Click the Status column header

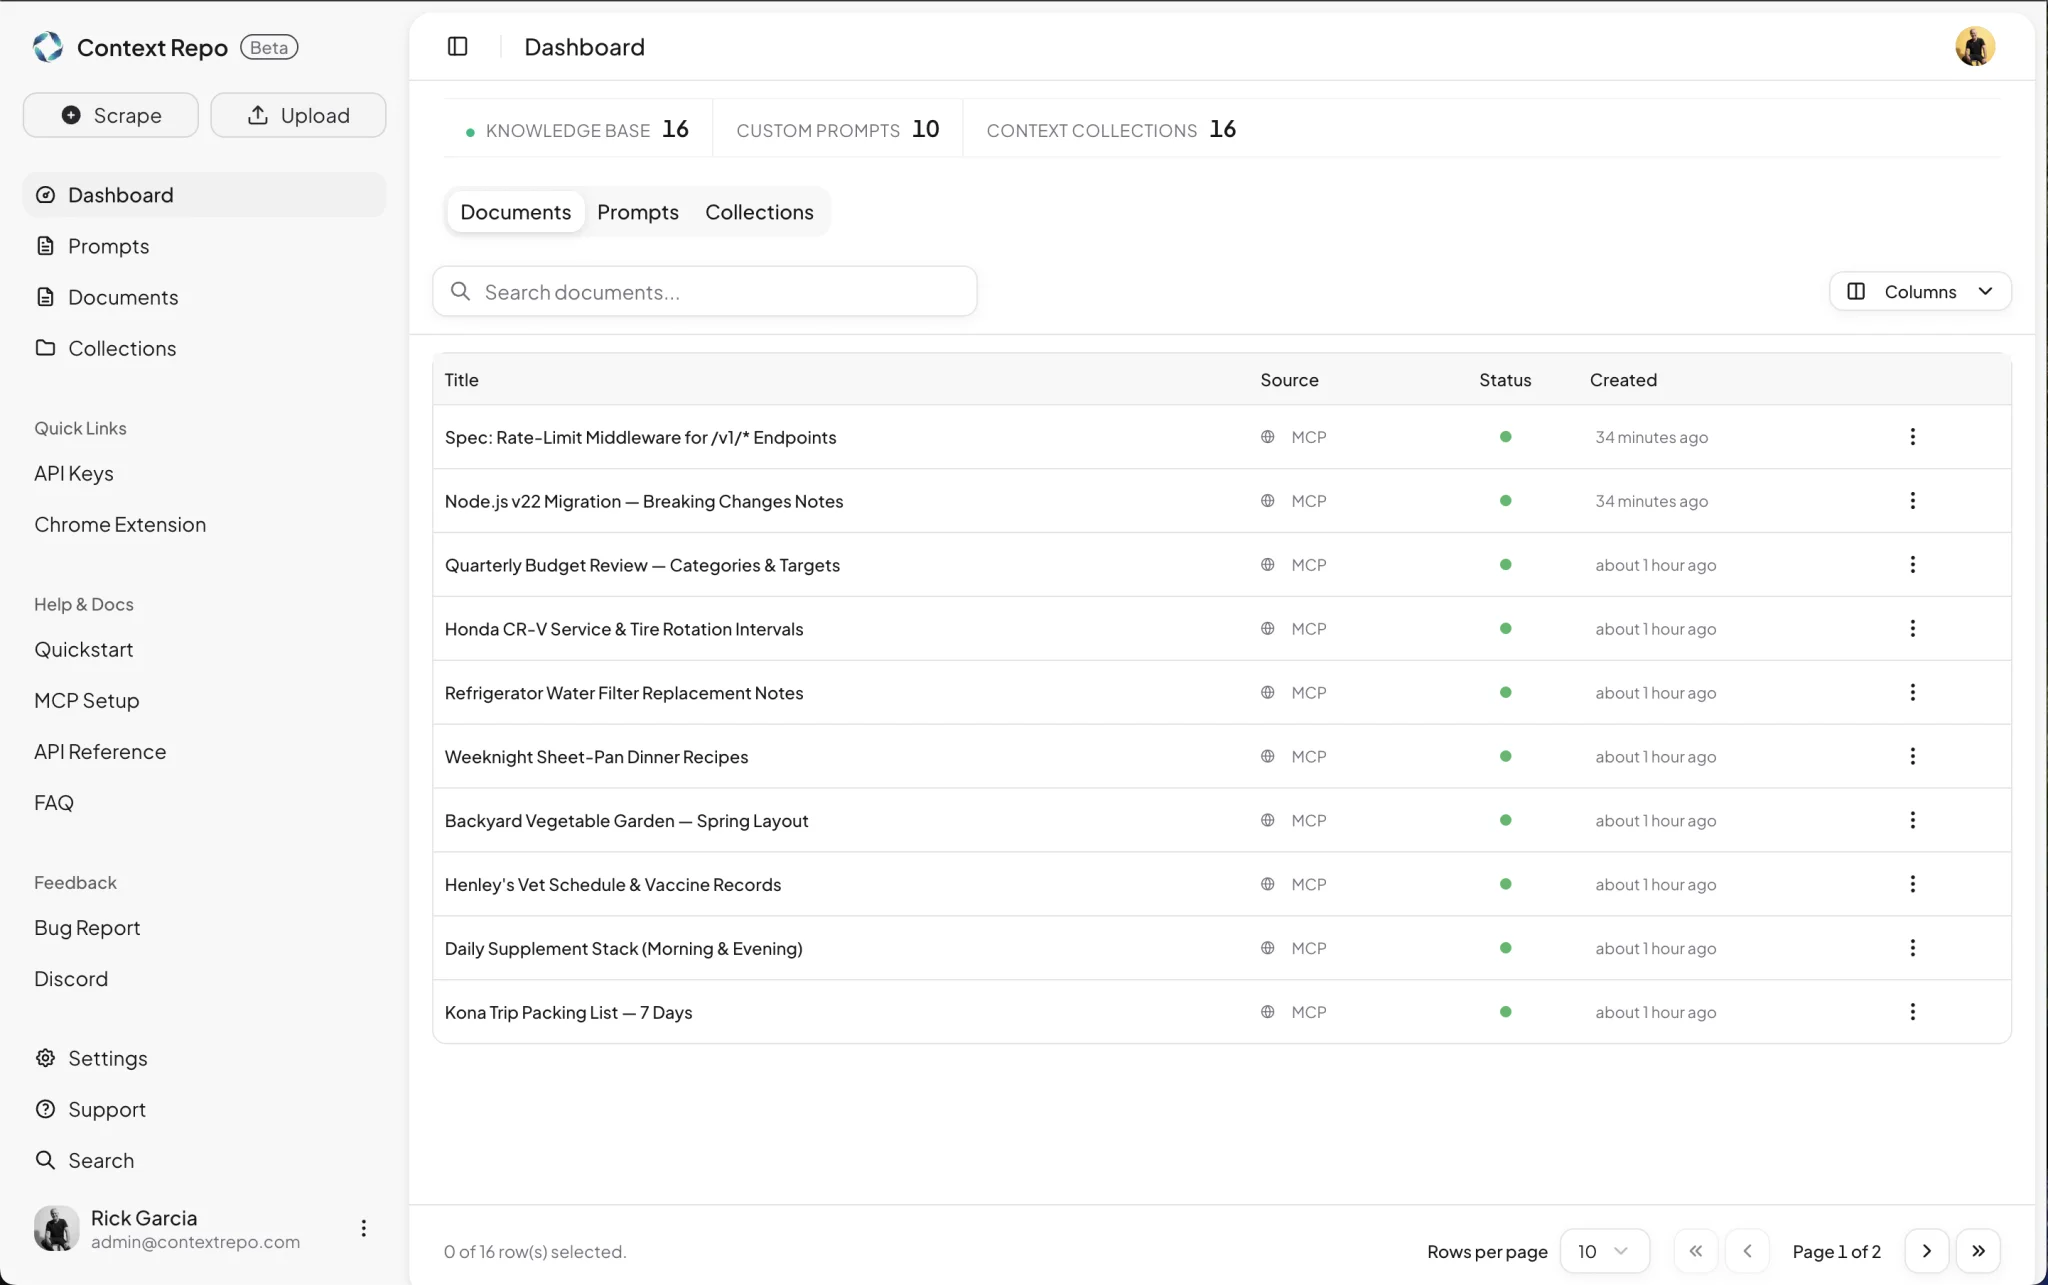tap(1505, 380)
